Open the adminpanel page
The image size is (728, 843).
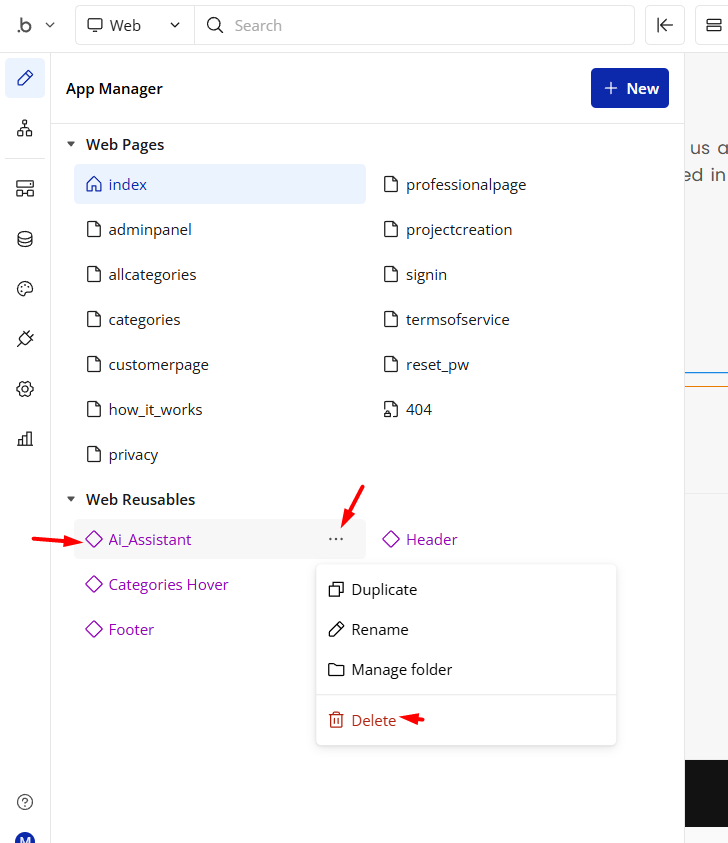(x=149, y=230)
